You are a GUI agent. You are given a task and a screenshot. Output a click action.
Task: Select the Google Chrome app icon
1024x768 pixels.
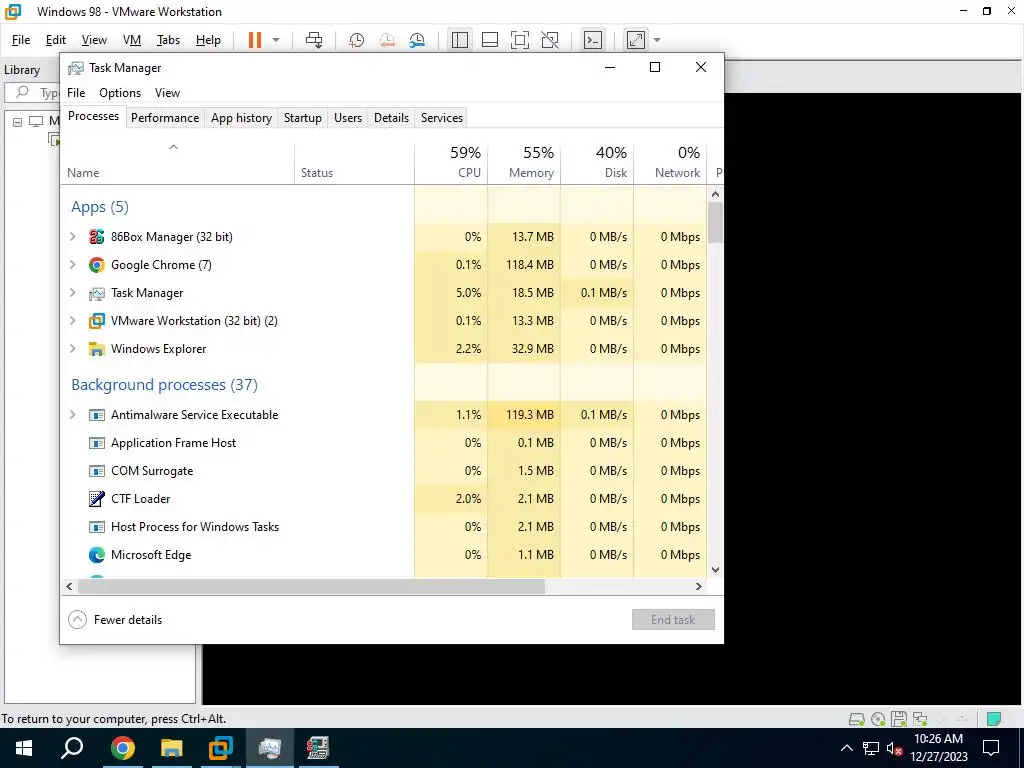[97, 264]
